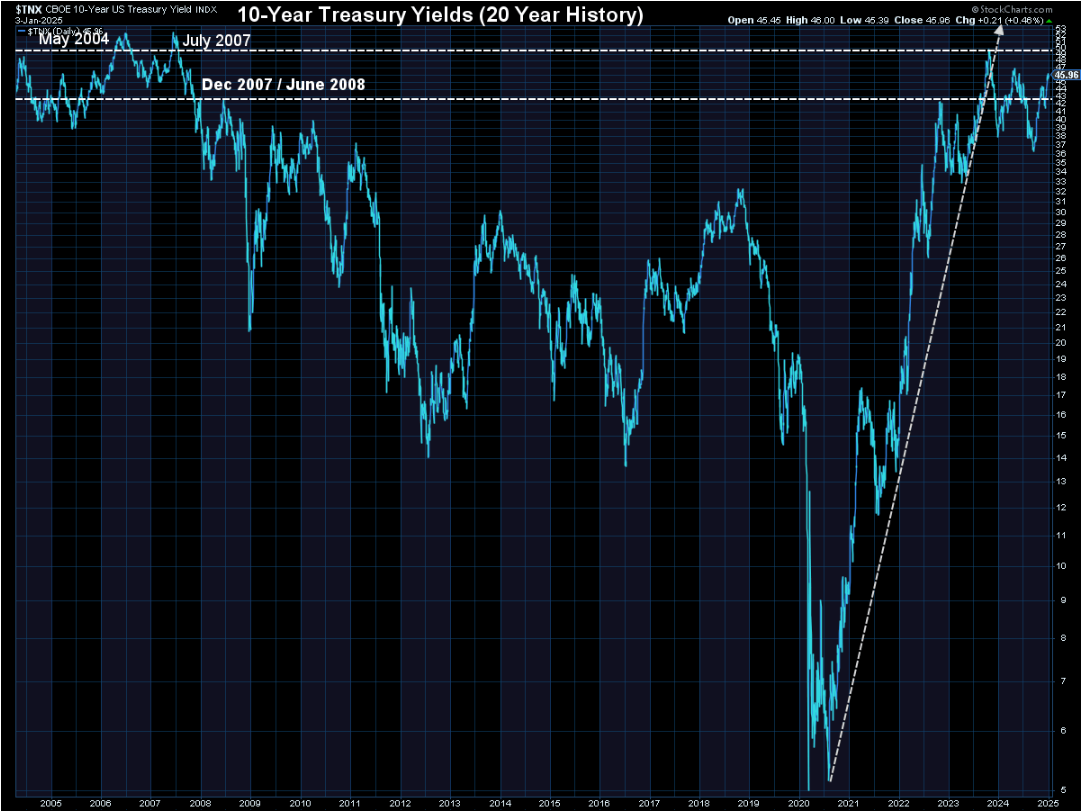Image resolution: width=1082 pixels, height=812 pixels.
Task: Click the y-axis value 9
Action: [1063, 600]
